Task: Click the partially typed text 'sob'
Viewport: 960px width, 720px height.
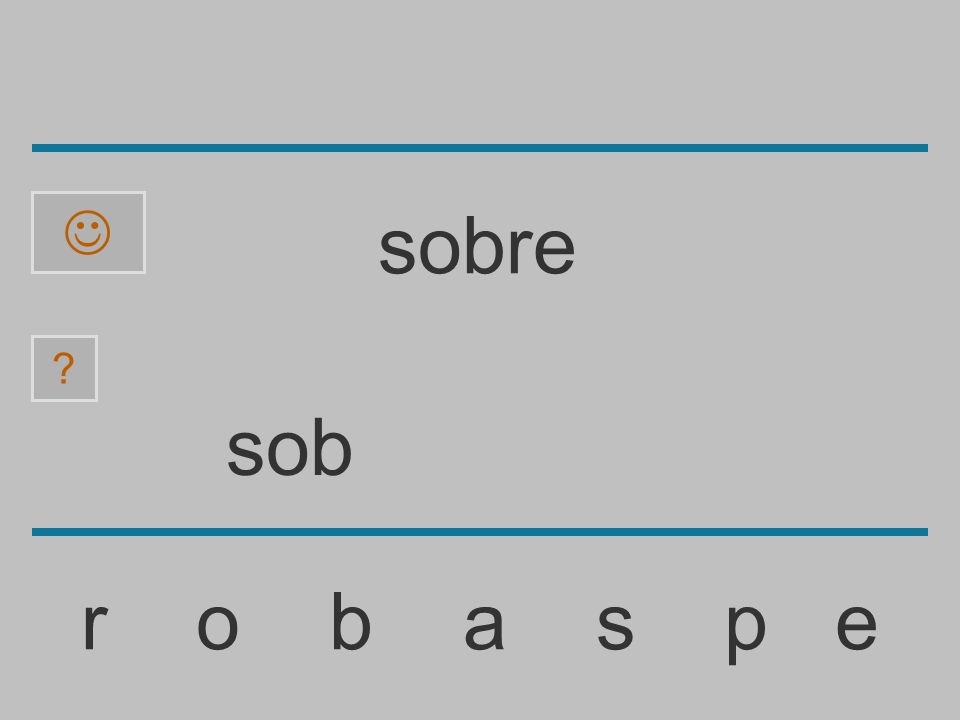Action: click(290, 447)
